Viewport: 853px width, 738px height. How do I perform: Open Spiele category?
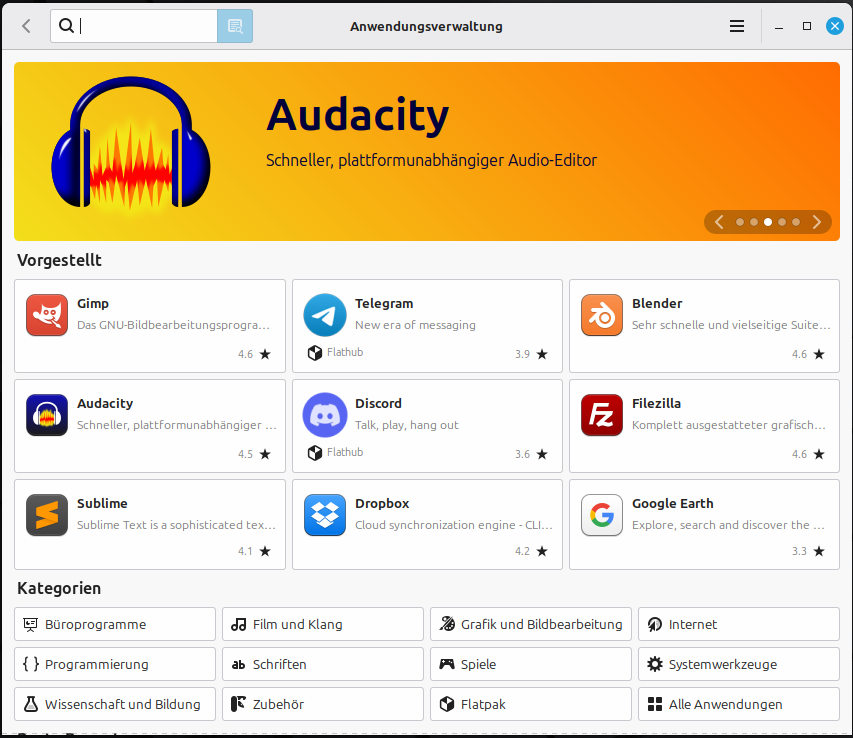[531, 664]
